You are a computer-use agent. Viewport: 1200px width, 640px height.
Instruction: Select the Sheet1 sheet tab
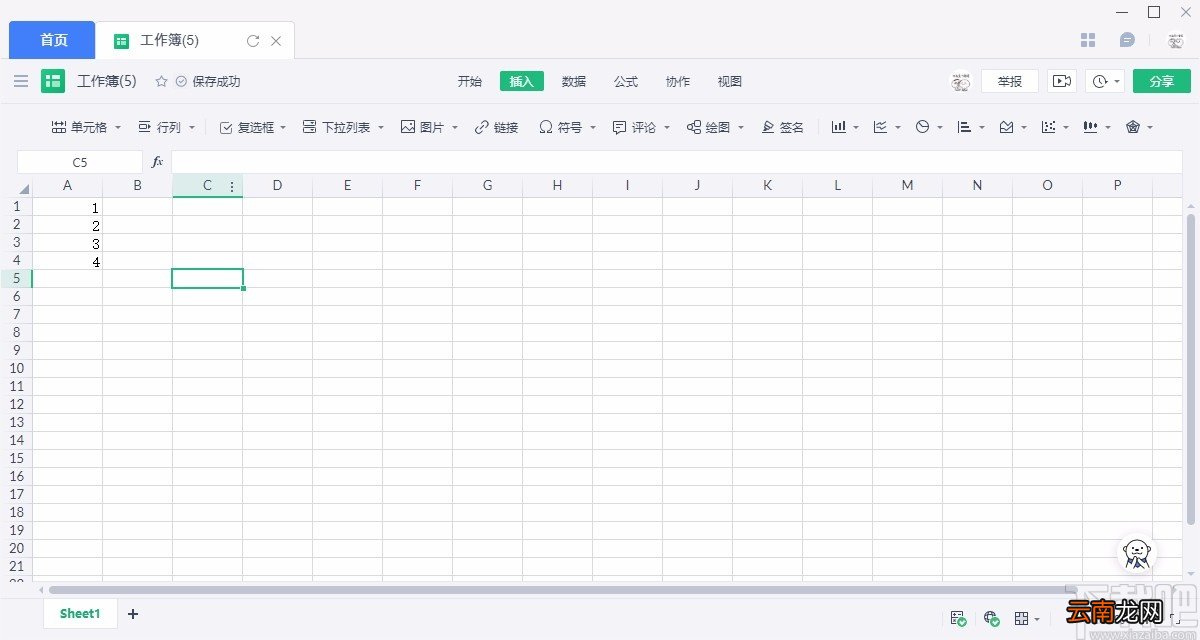tap(80, 614)
